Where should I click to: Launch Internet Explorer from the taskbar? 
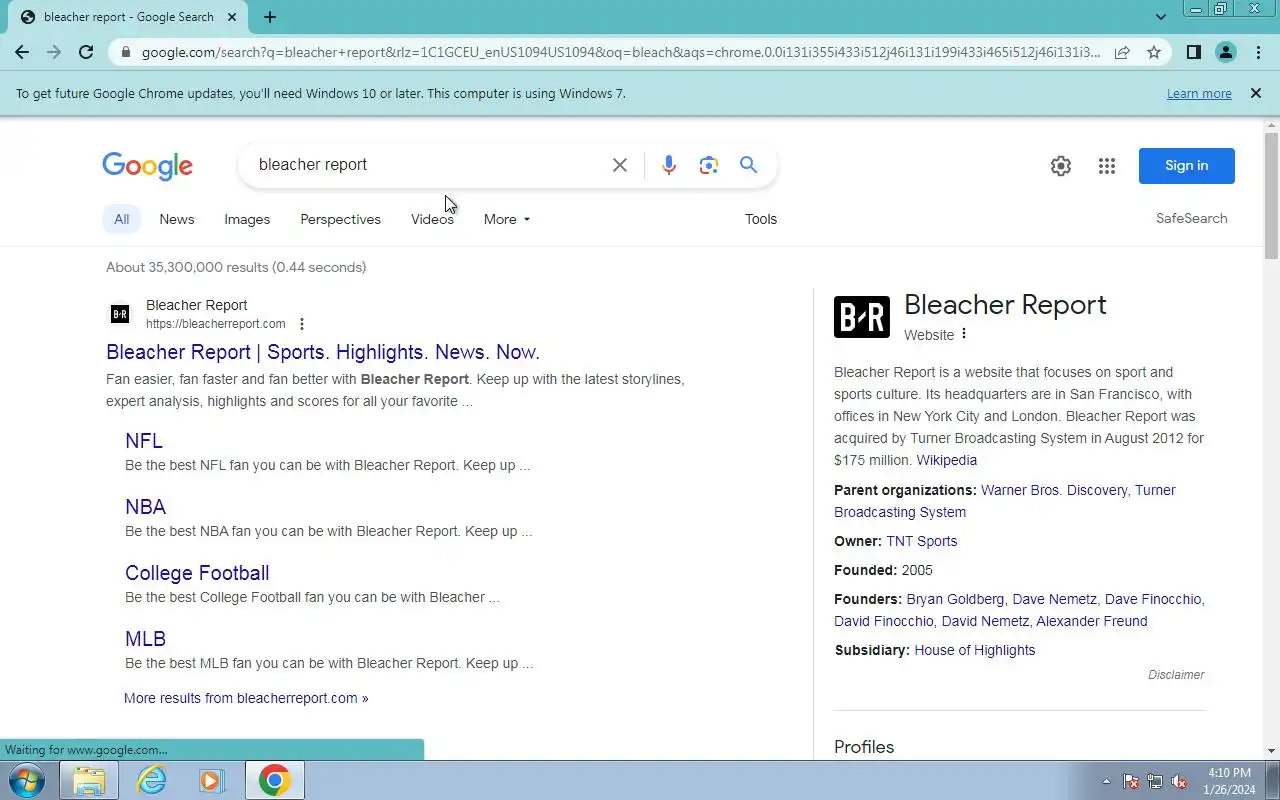pyautogui.click(x=152, y=780)
